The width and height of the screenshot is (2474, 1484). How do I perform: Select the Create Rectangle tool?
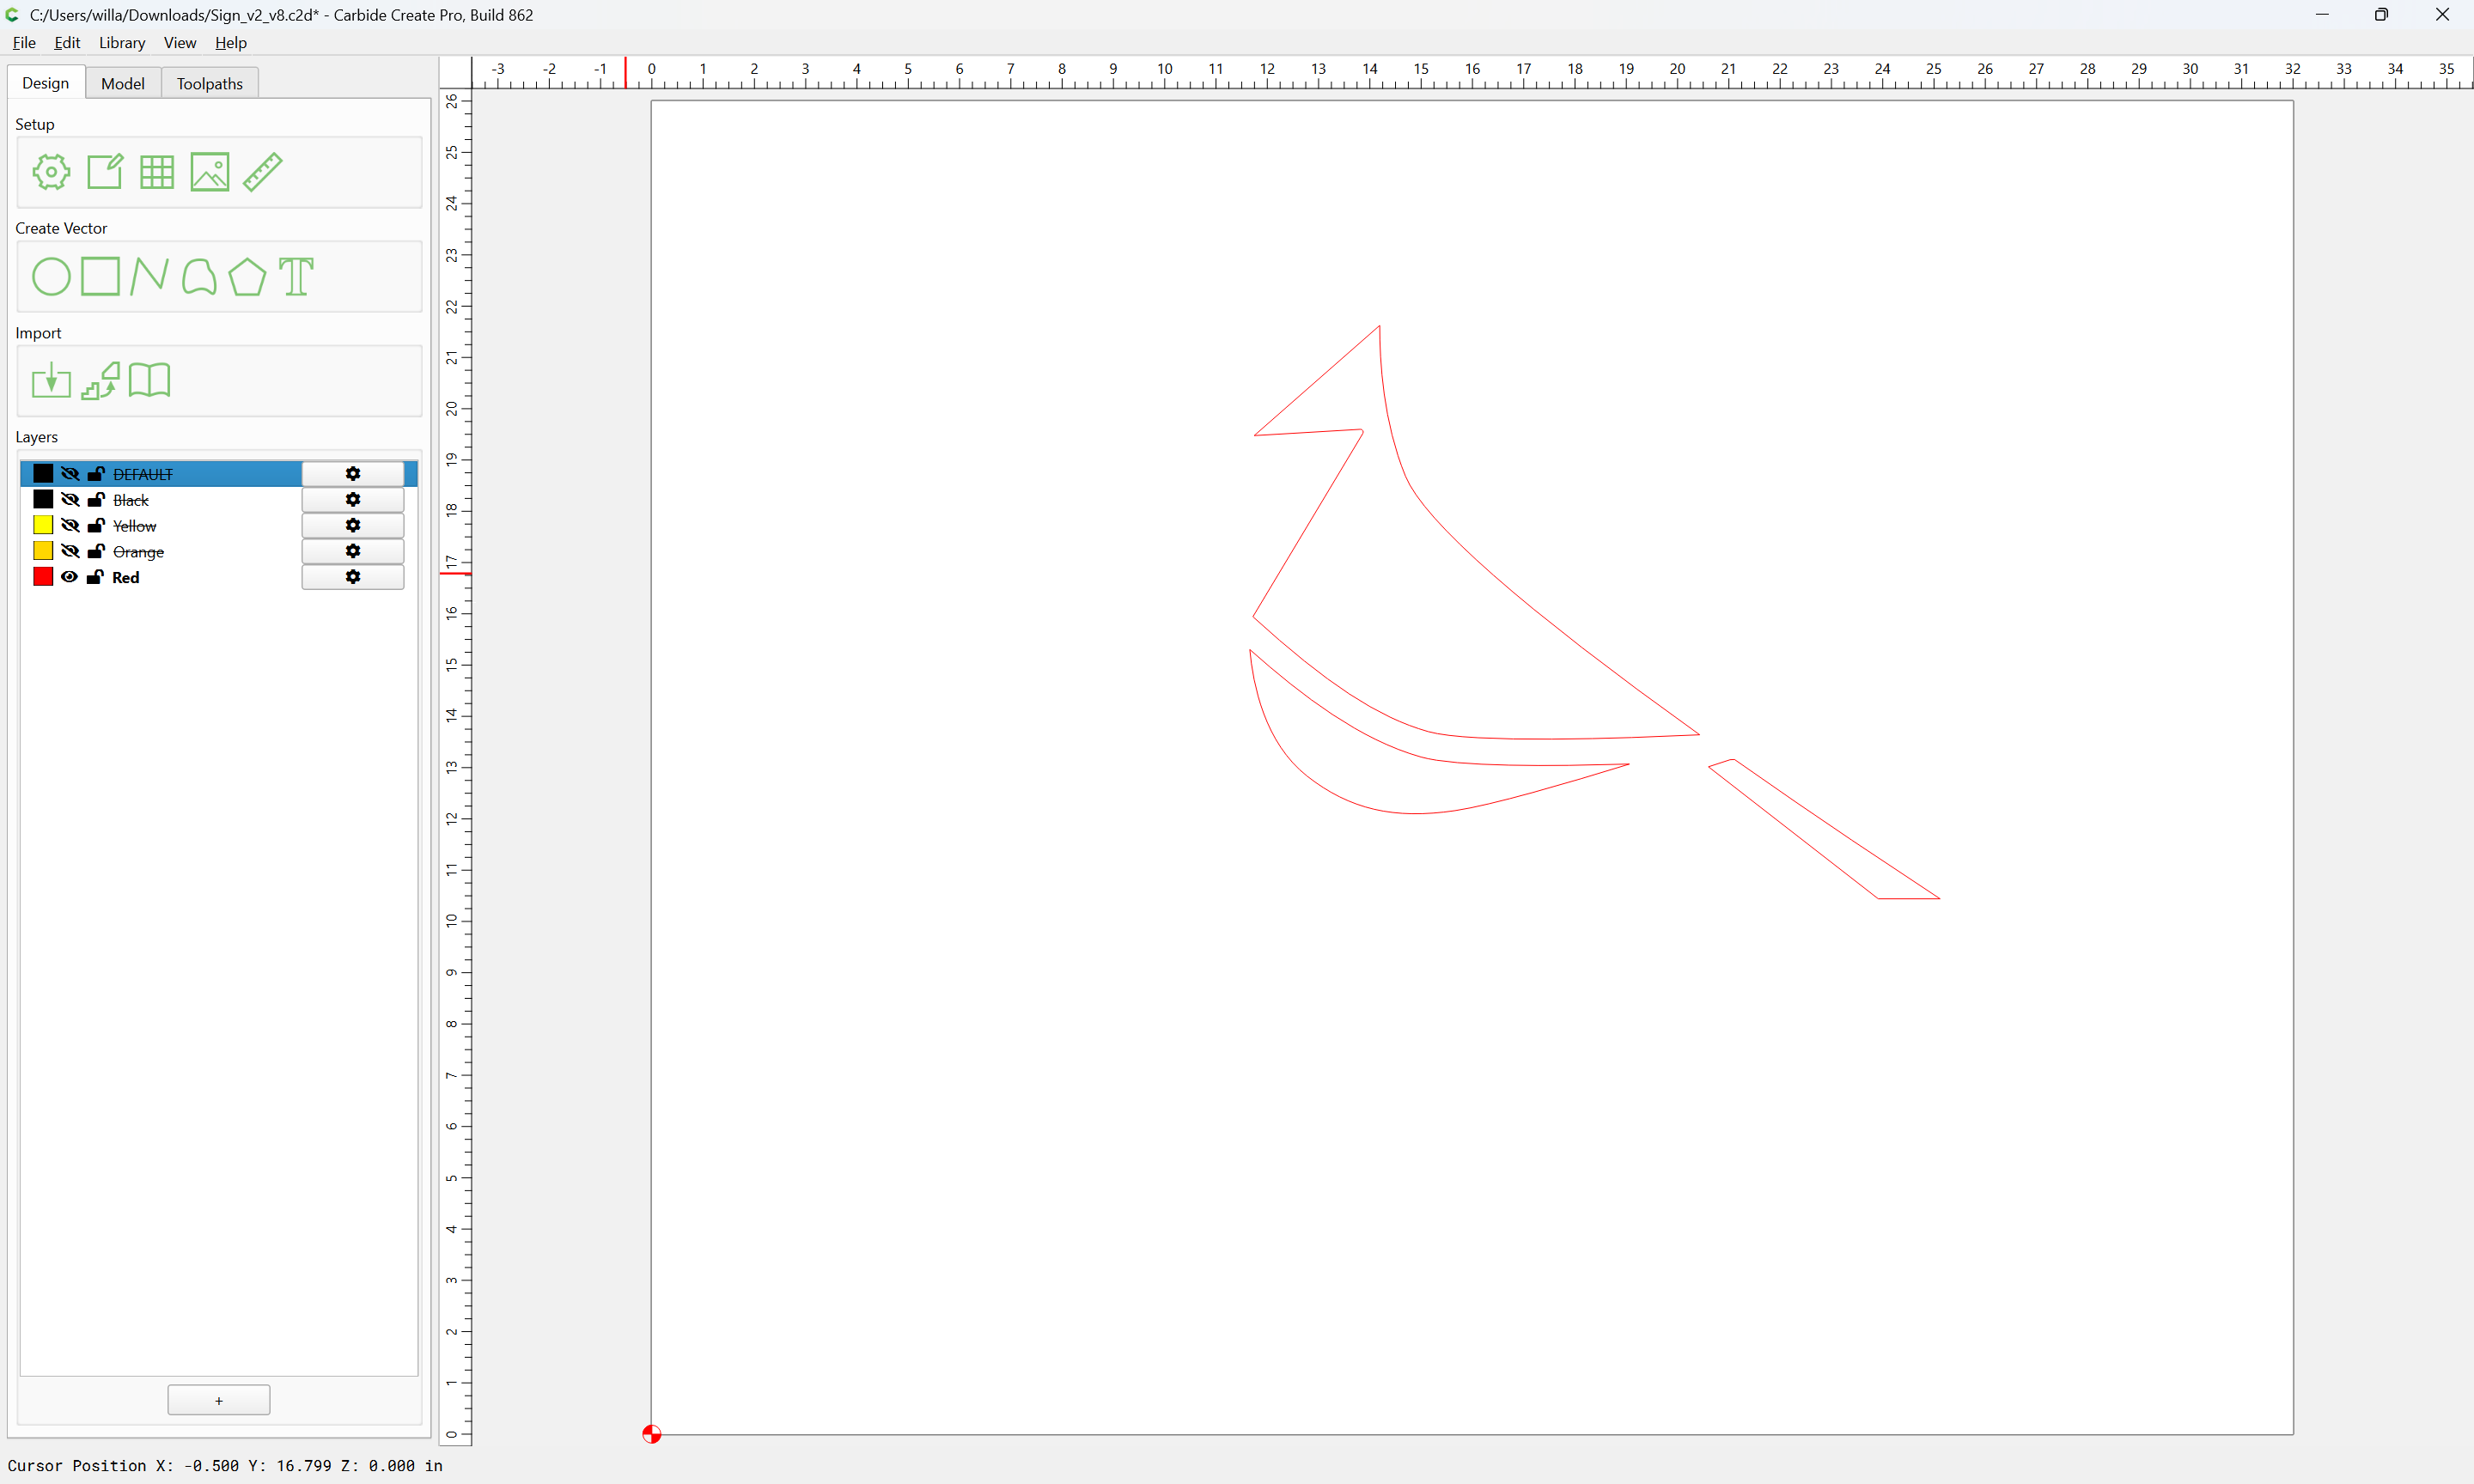coord(100,276)
